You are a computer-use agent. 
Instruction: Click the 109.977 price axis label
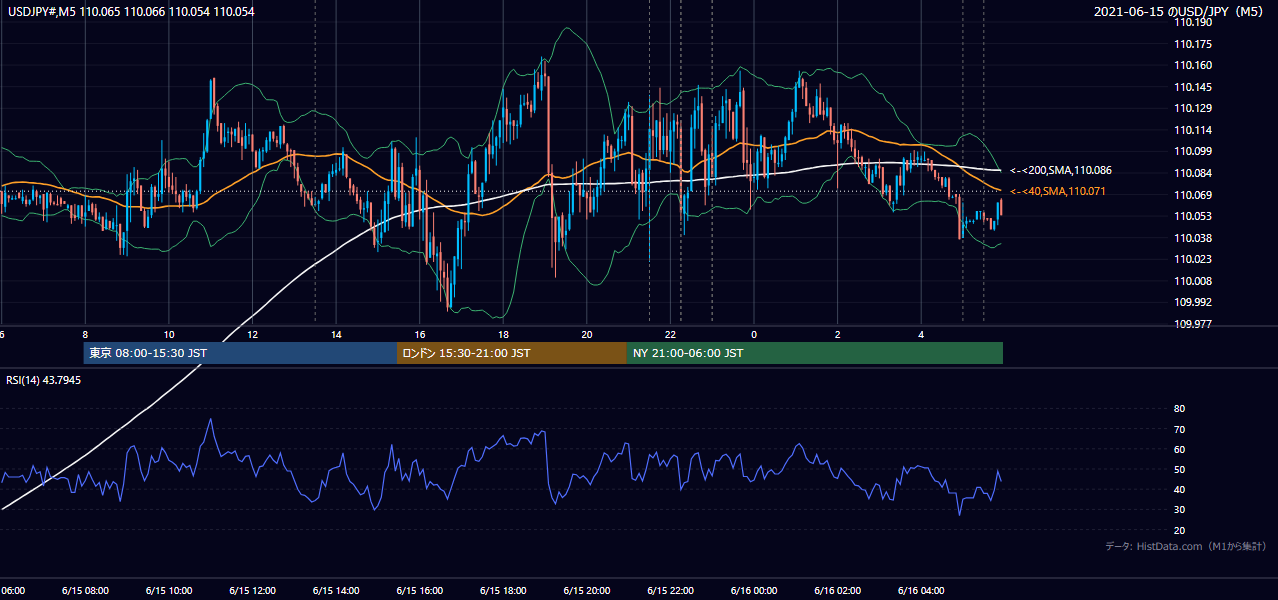coord(1194,324)
